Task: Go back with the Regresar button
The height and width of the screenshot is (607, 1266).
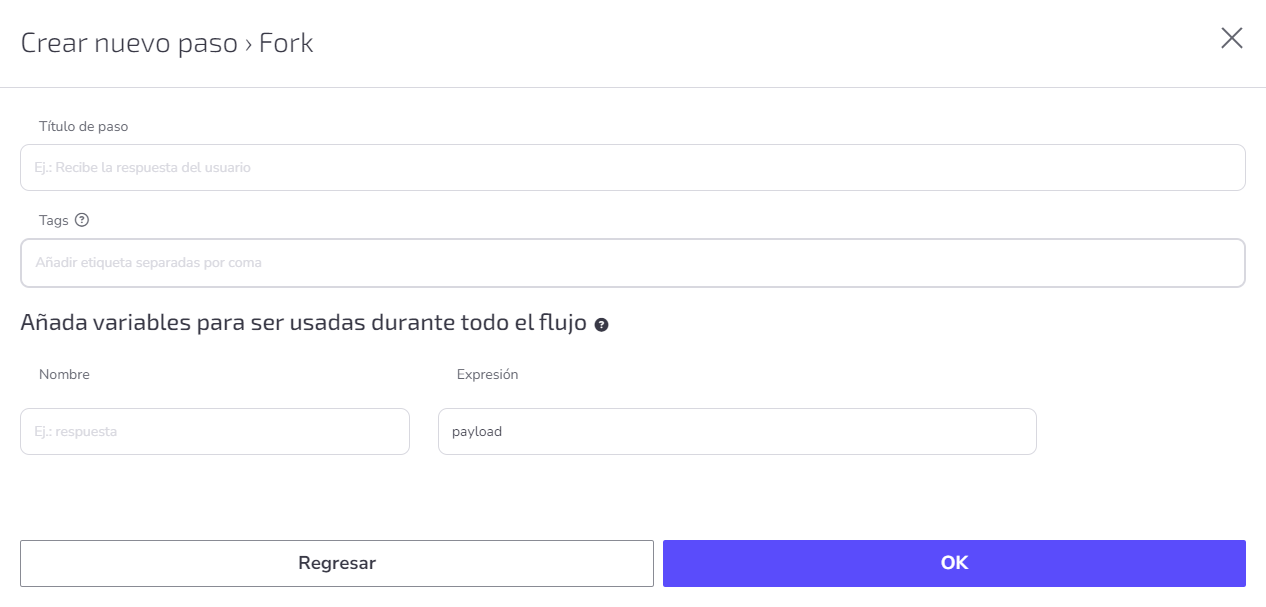Action: pyautogui.click(x=337, y=563)
